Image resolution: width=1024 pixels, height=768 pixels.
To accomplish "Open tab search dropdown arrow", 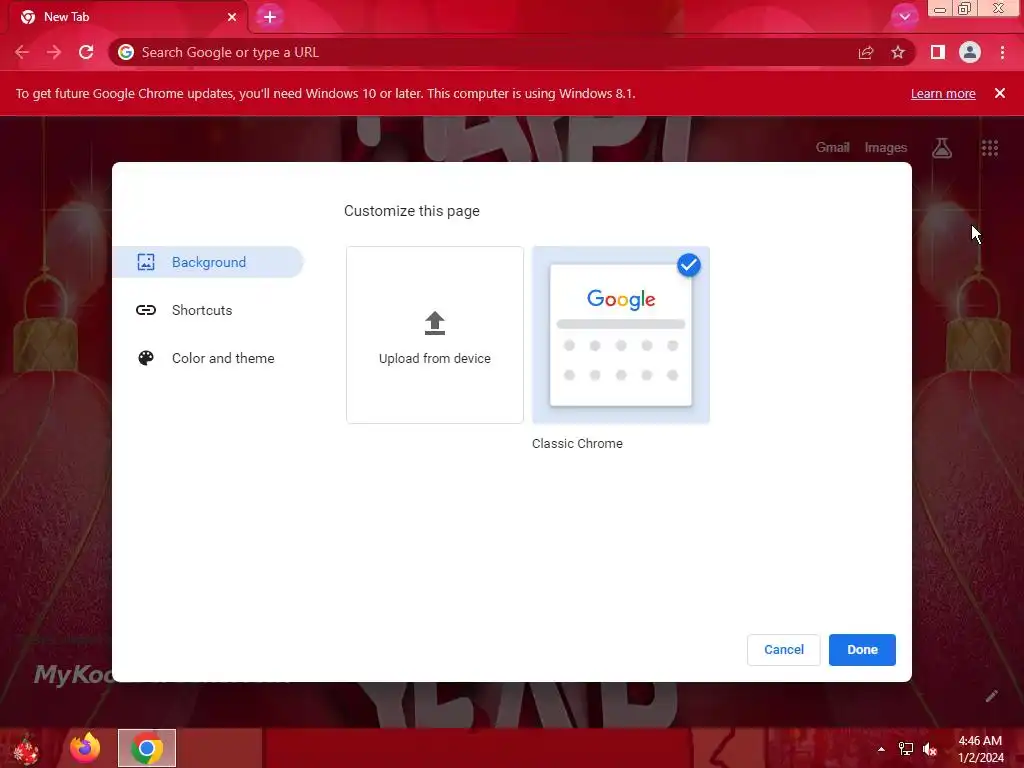I will (x=904, y=17).
